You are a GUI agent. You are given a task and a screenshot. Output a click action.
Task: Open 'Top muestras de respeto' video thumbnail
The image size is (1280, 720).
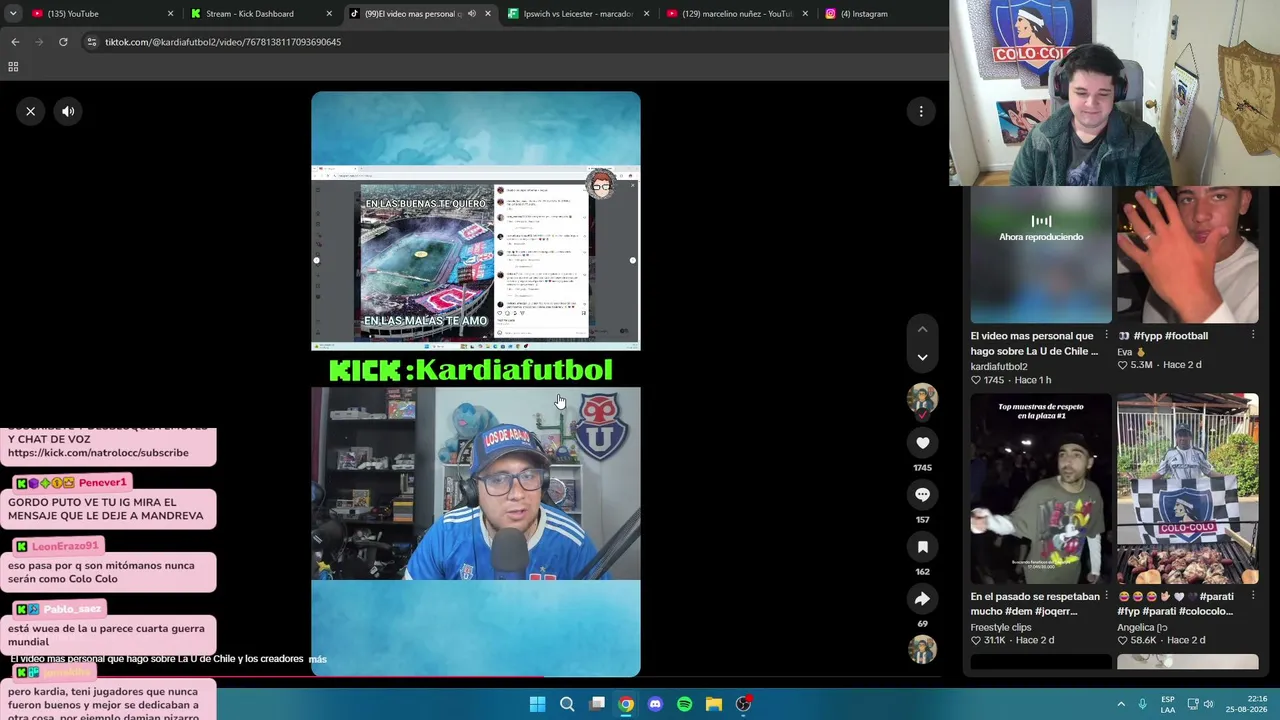point(1041,489)
